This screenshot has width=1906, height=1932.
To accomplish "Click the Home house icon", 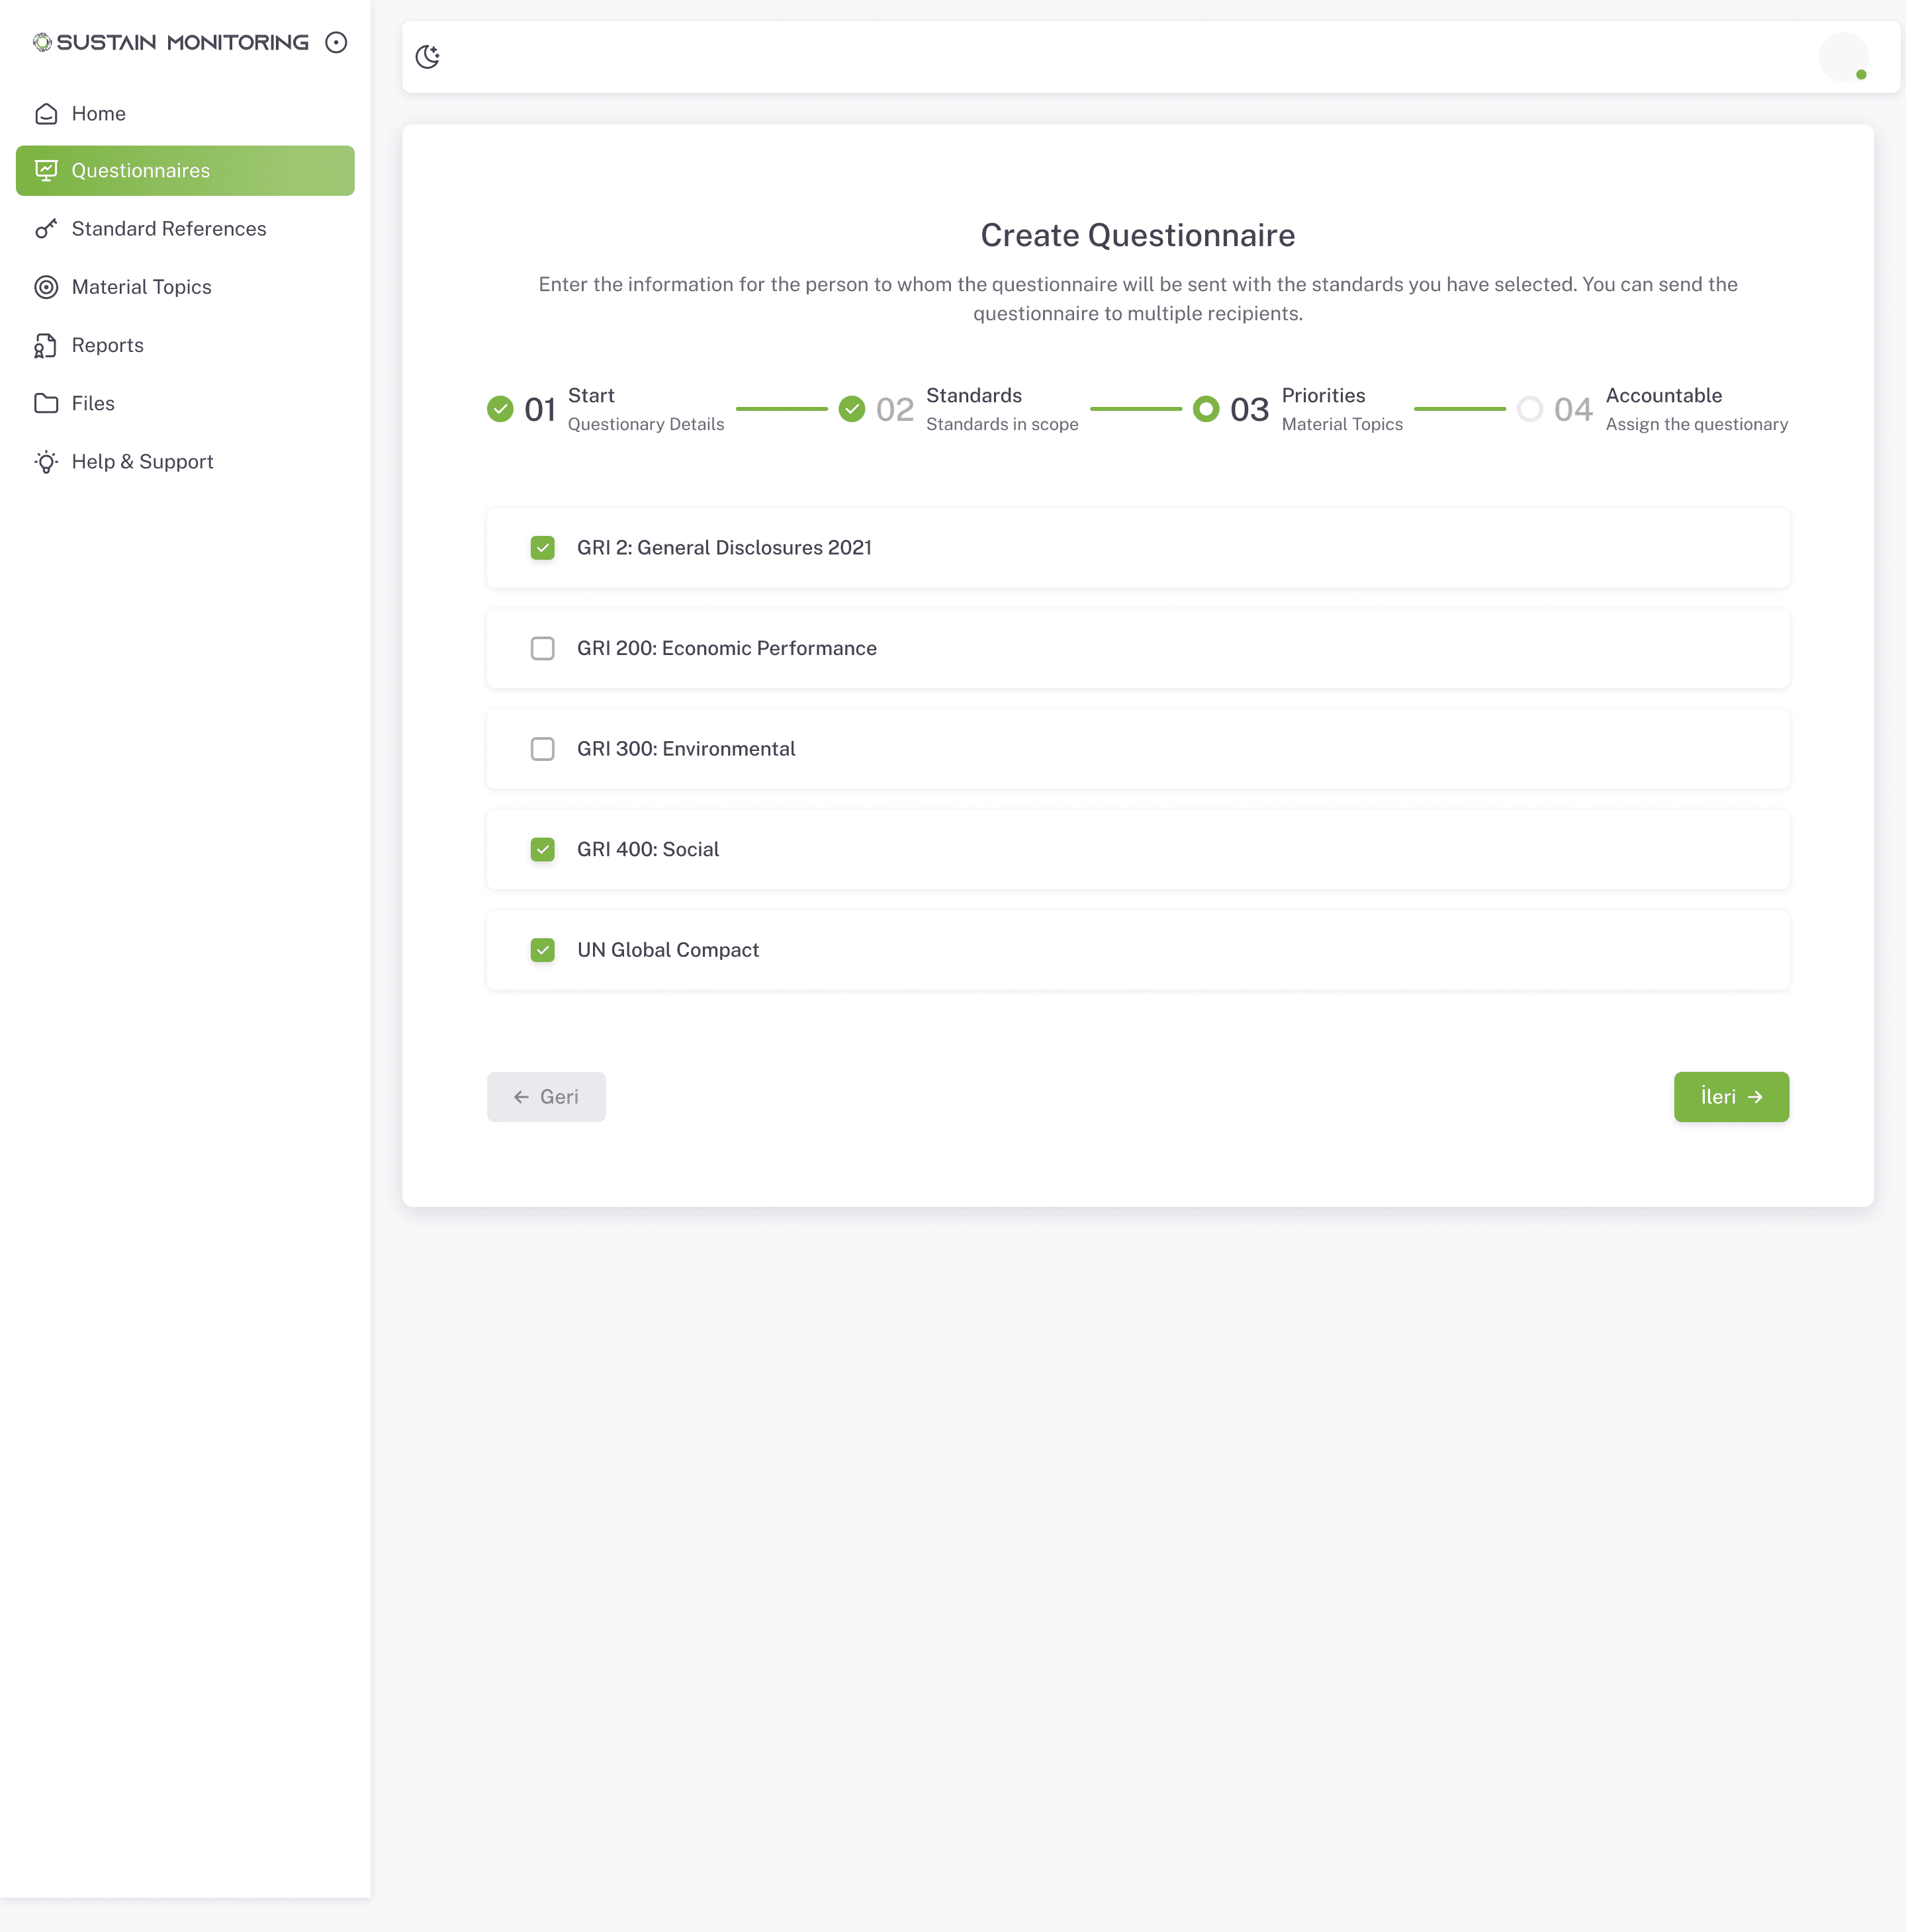I will [x=46, y=114].
